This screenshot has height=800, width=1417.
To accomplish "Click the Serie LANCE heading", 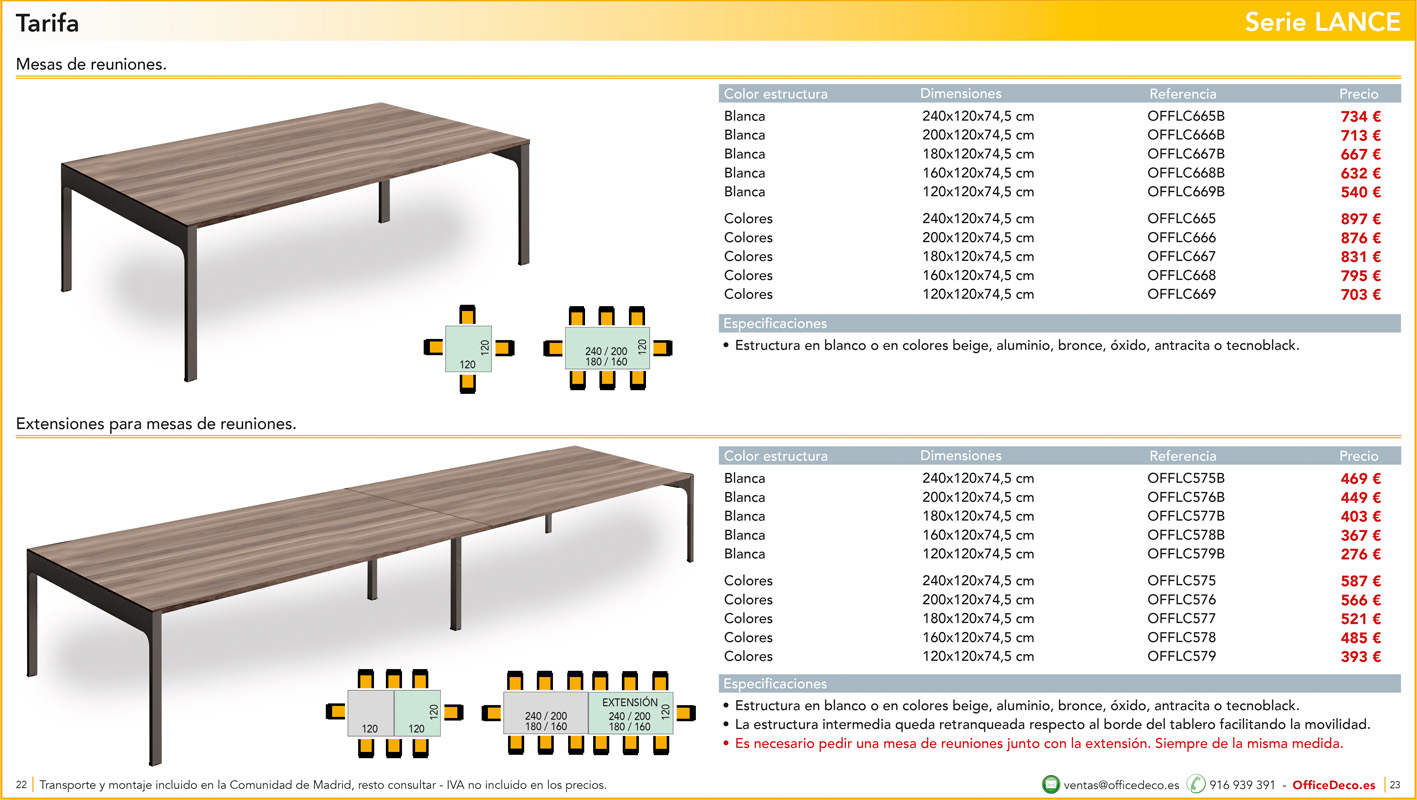I will (x=1322, y=22).
